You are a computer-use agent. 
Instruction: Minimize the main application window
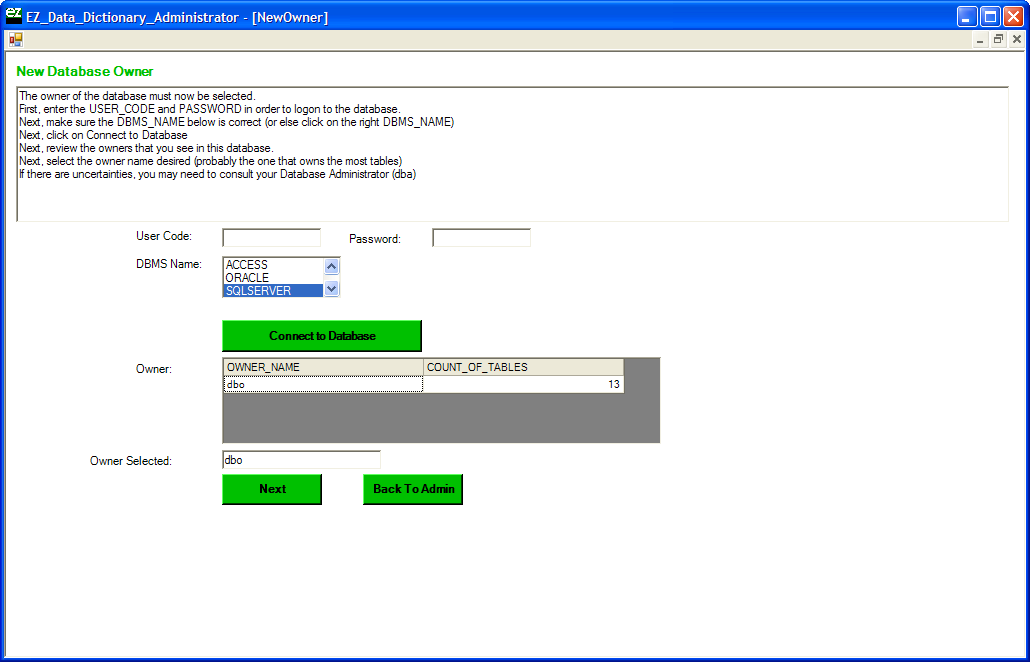(x=967, y=16)
